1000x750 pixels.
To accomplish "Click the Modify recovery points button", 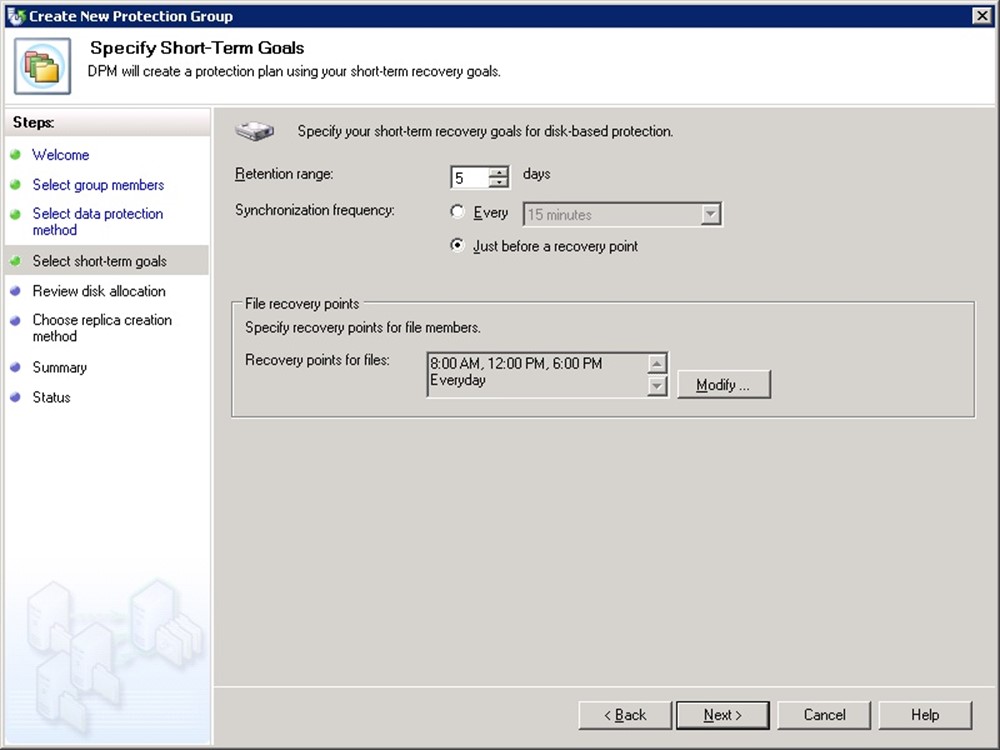I will click(x=723, y=385).
